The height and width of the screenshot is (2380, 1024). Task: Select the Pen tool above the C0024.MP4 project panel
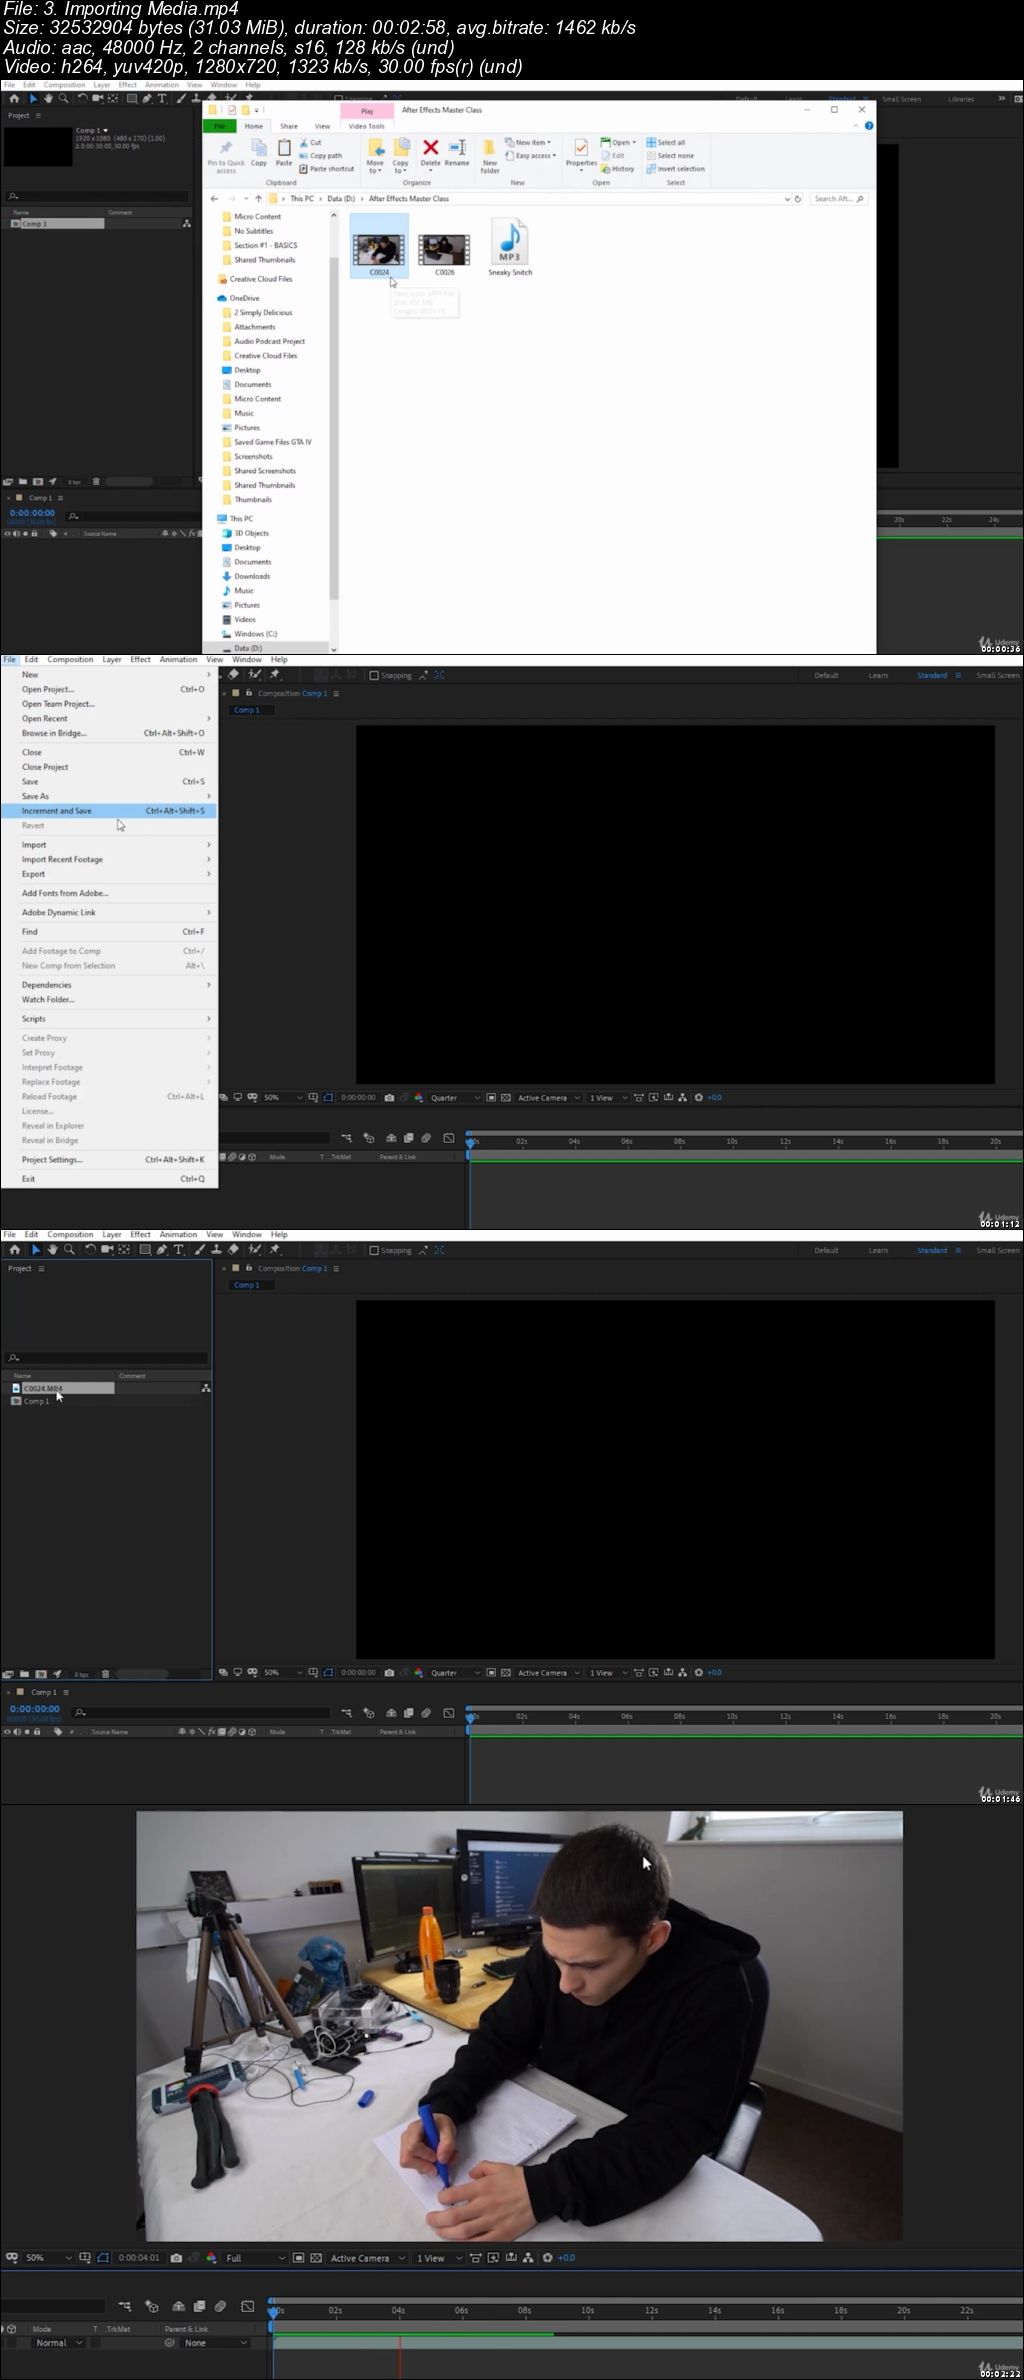tap(161, 1249)
